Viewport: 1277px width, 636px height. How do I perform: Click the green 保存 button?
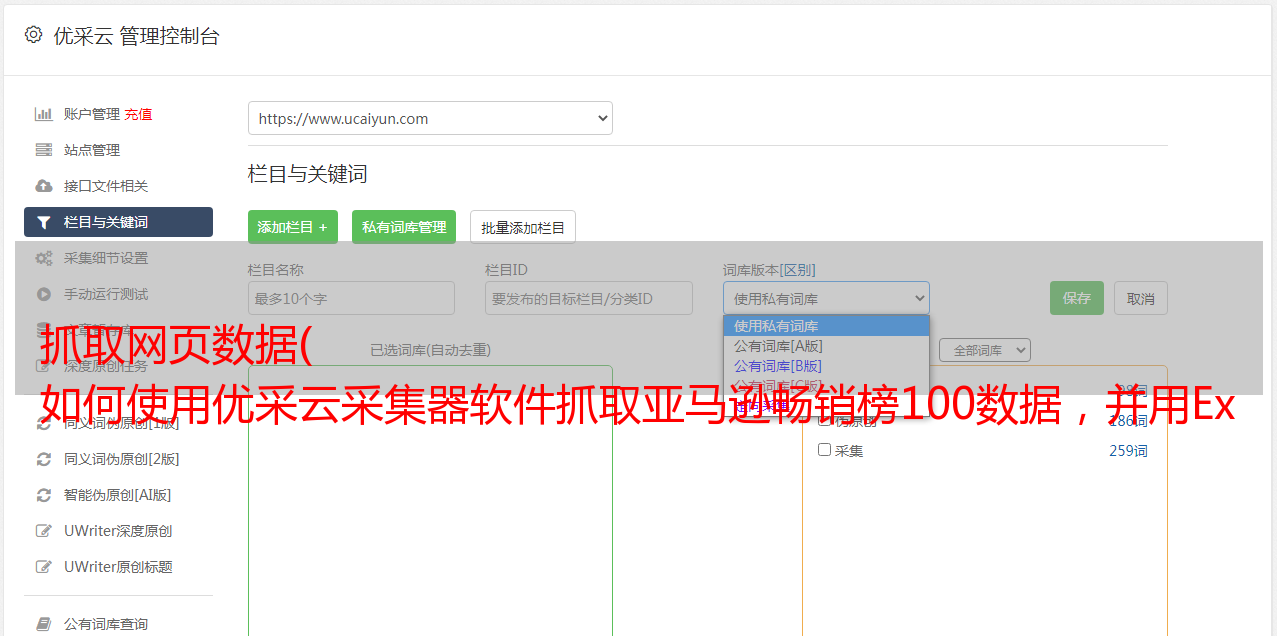point(1077,298)
